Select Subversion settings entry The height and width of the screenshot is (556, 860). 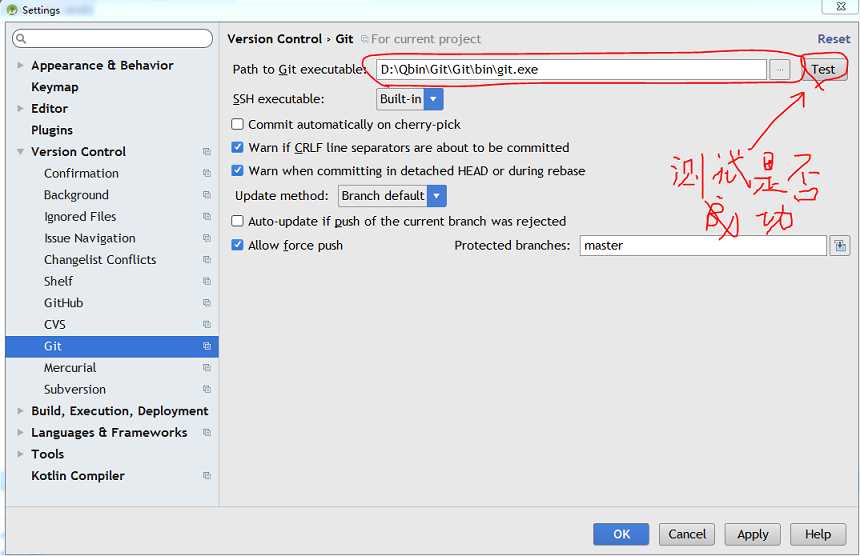[75, 389]
